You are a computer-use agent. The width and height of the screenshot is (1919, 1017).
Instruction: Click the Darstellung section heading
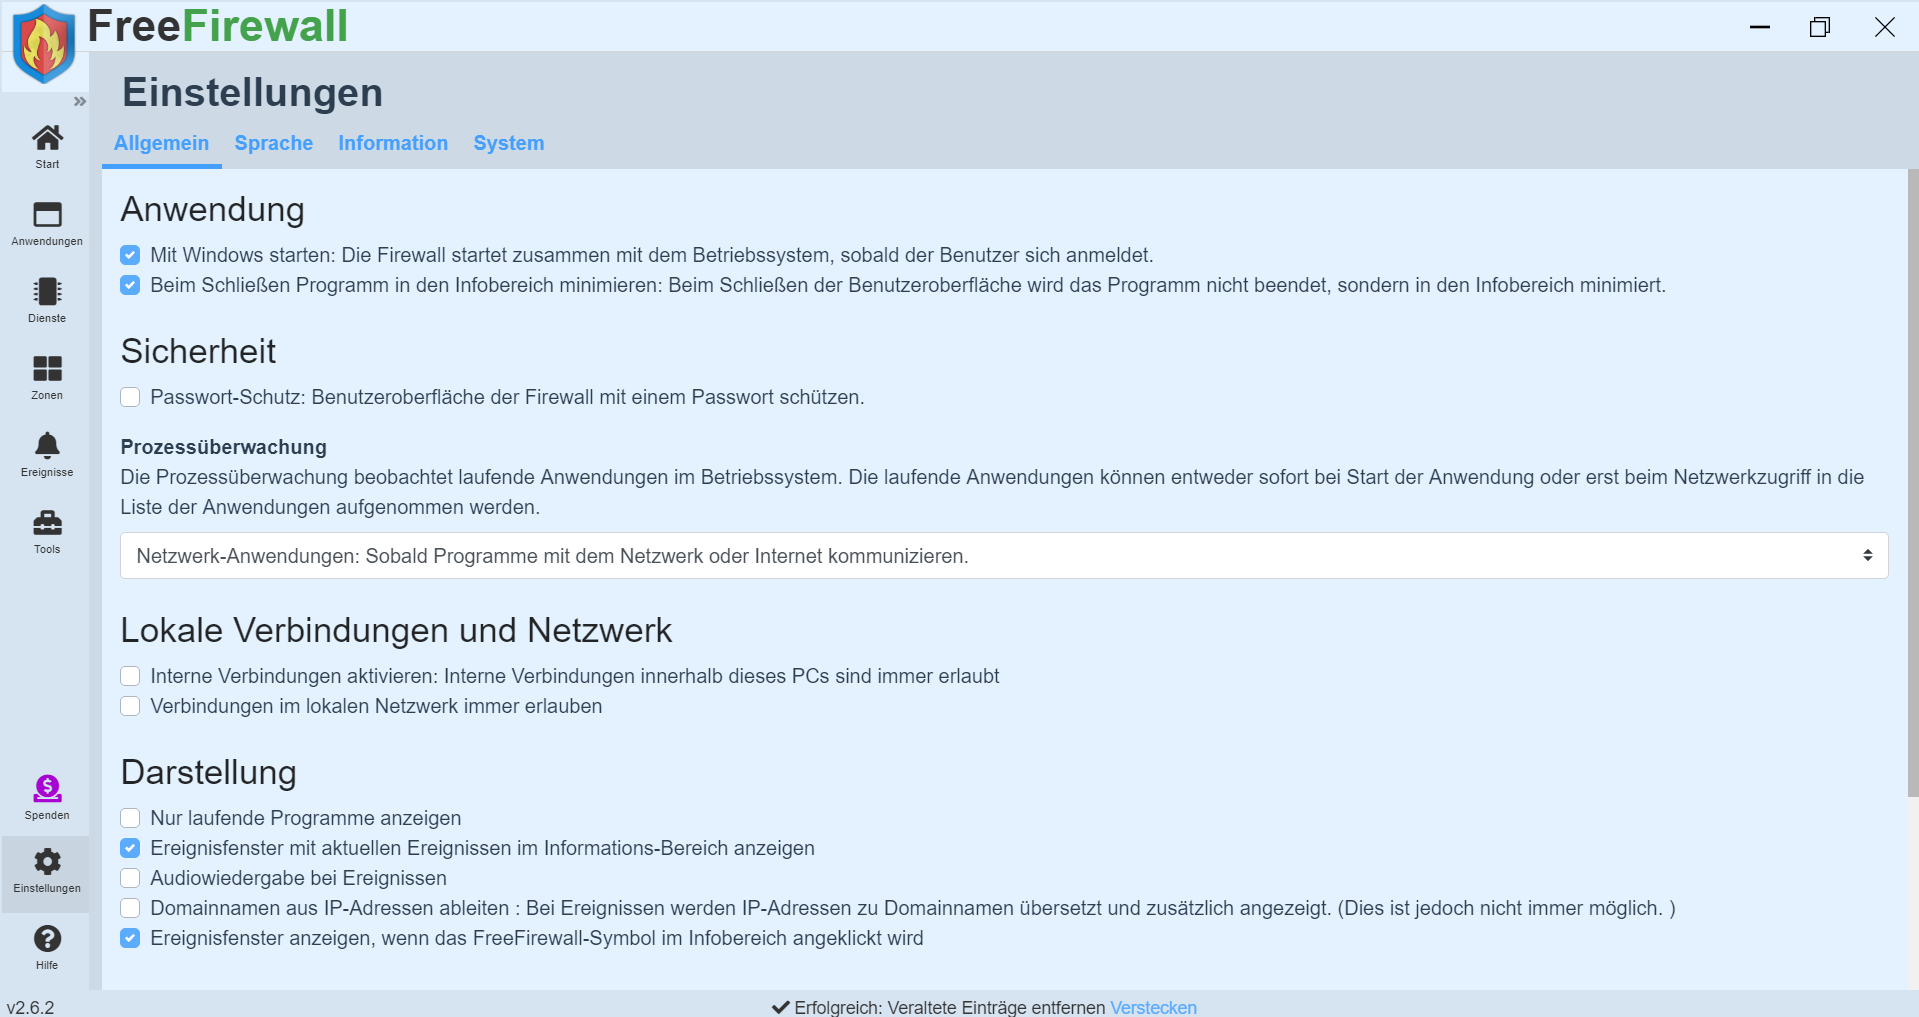pyautogui.click(x=209, y=772)
